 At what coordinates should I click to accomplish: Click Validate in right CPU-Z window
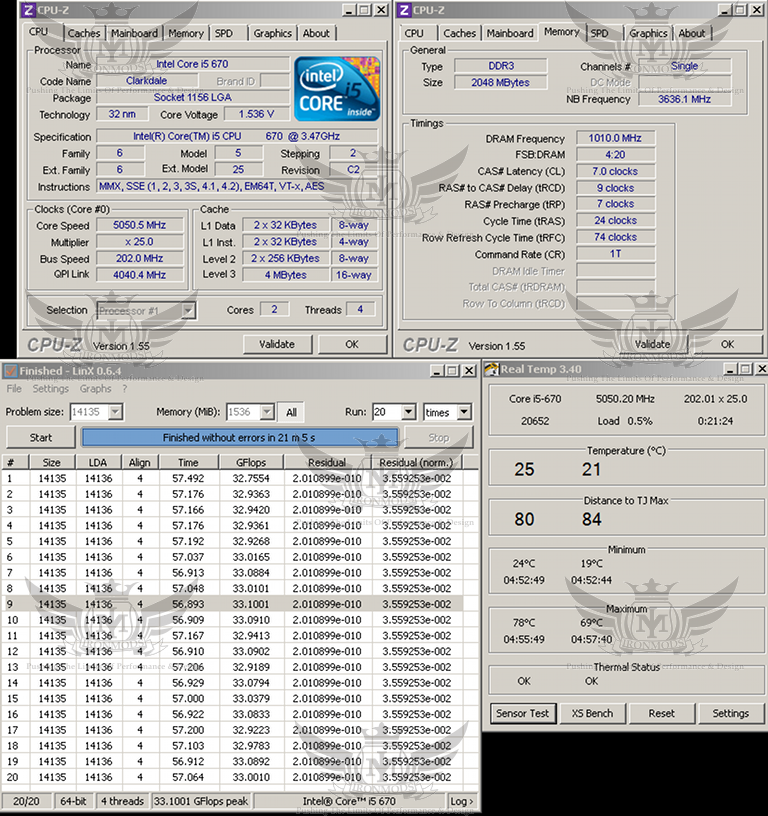[x=652, y=345]
